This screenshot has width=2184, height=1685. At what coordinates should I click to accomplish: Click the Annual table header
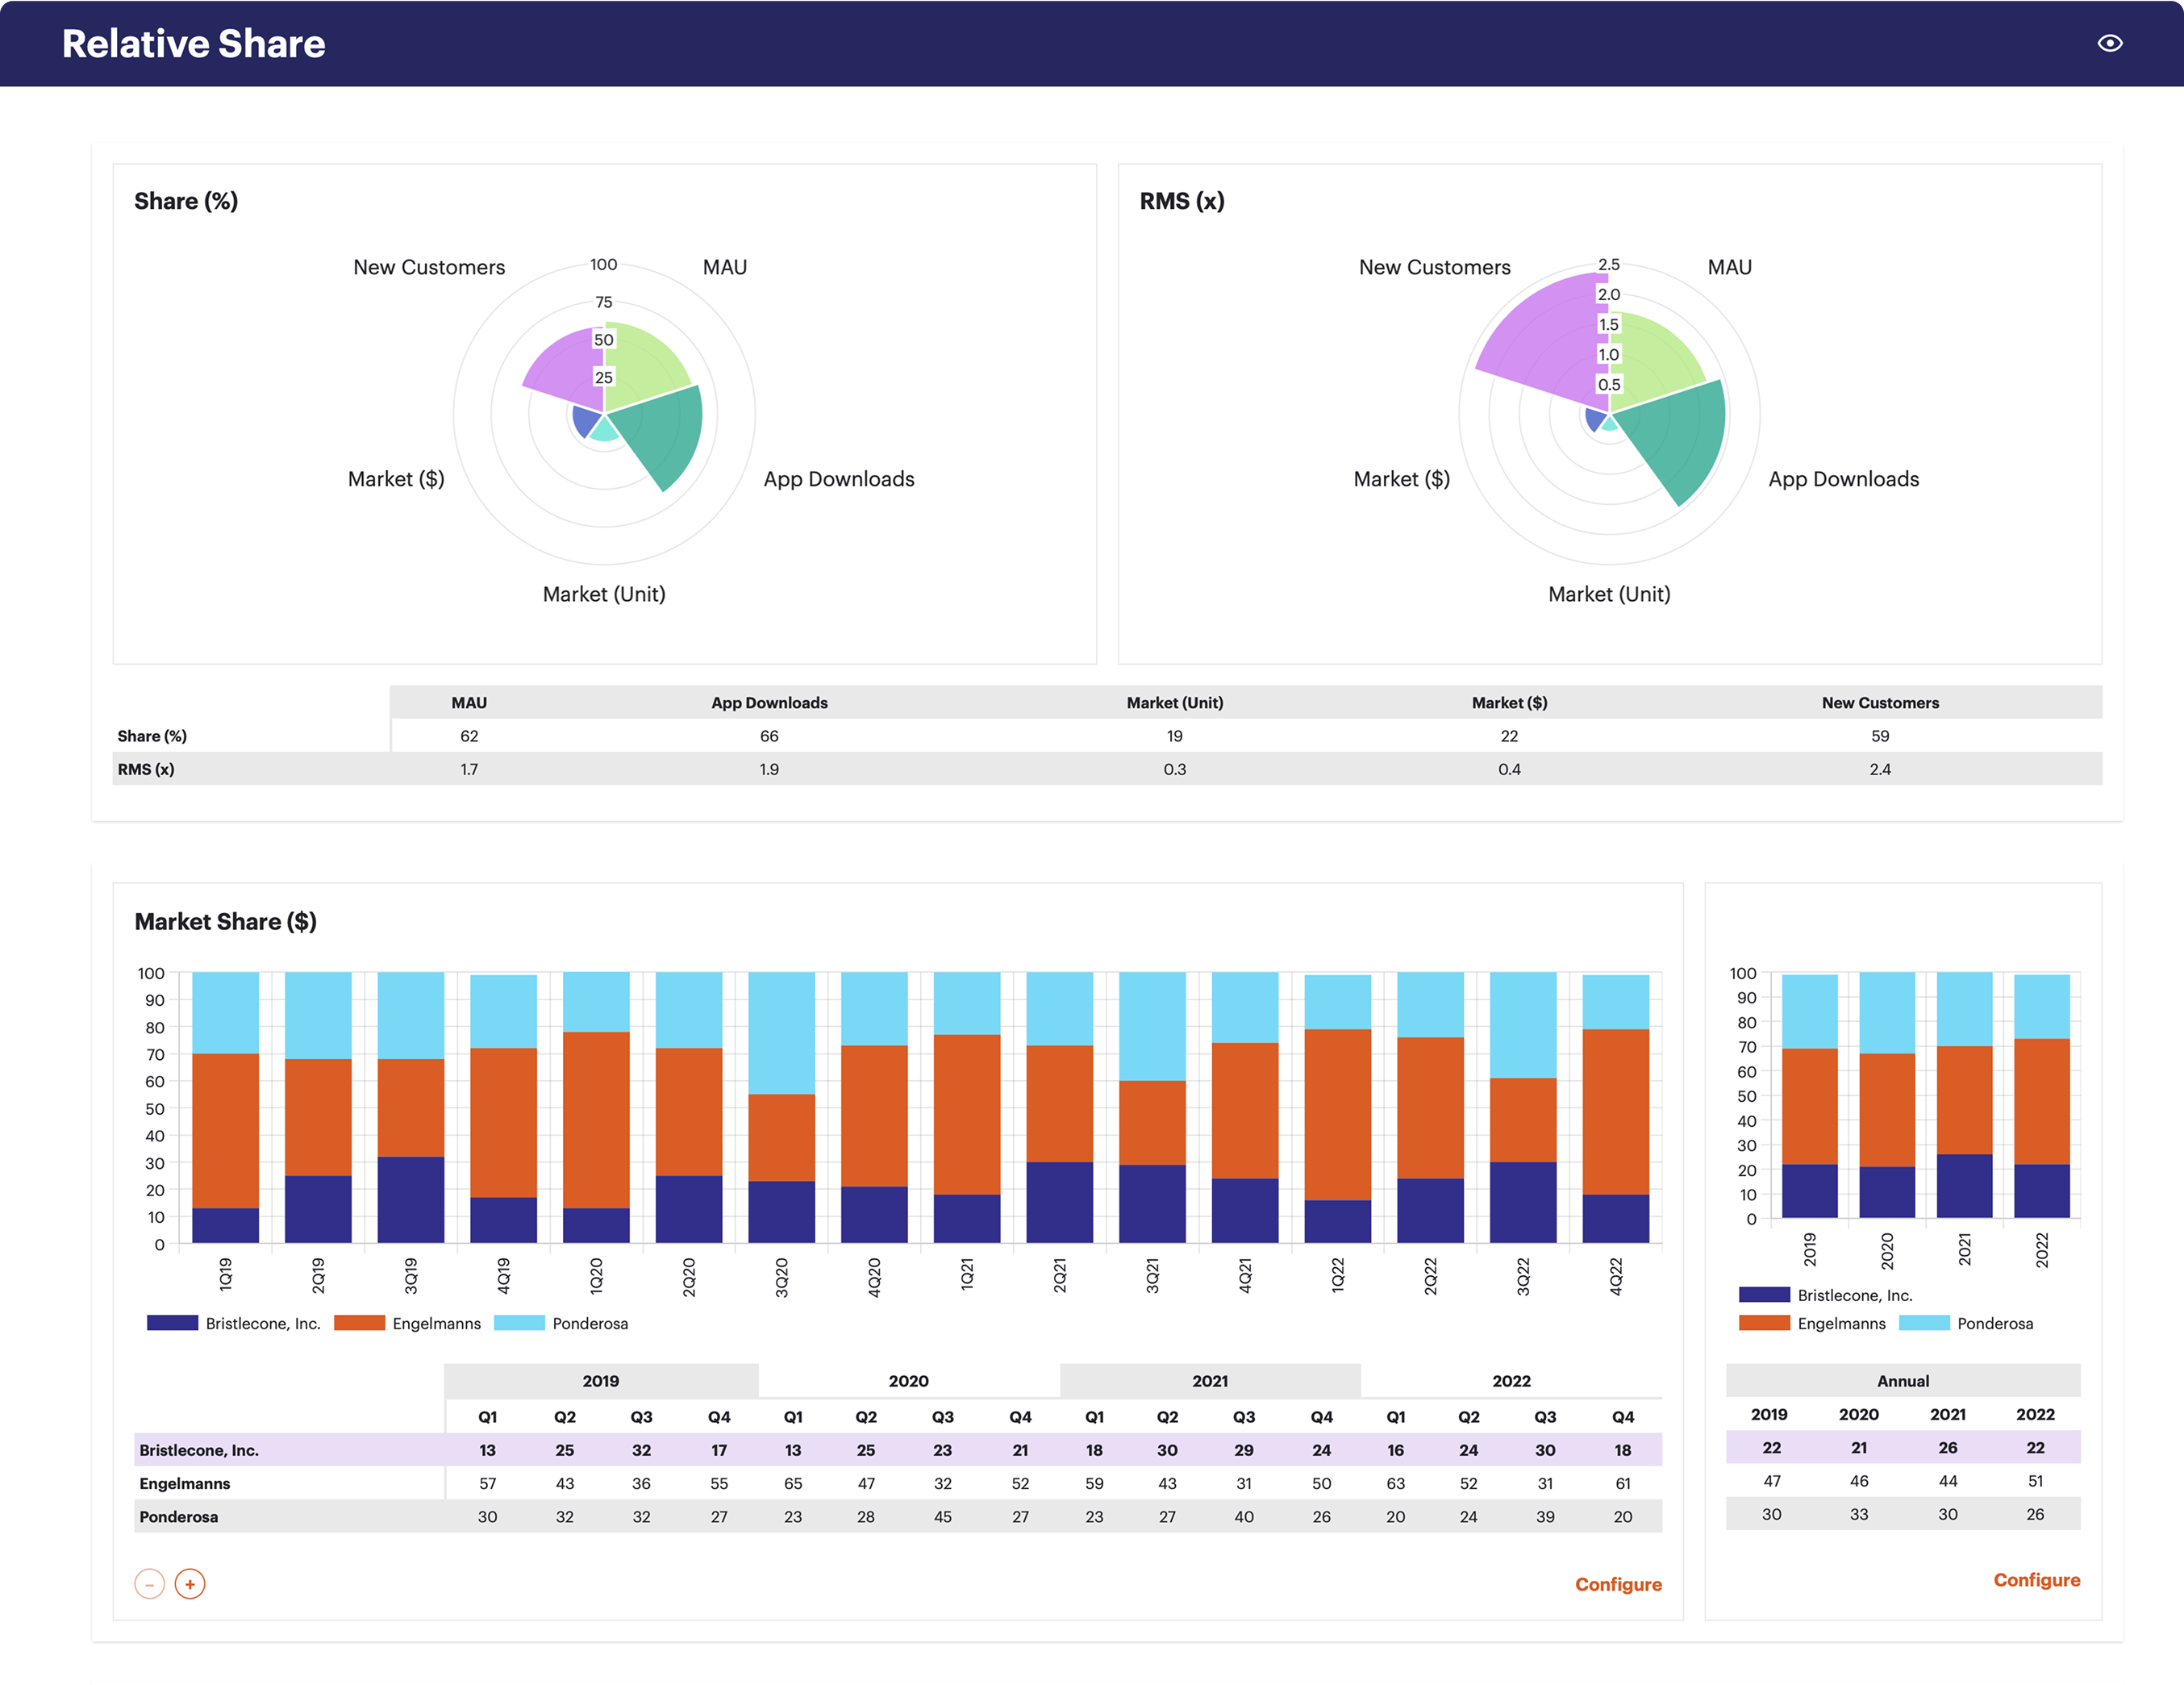click(1903, 1381)
